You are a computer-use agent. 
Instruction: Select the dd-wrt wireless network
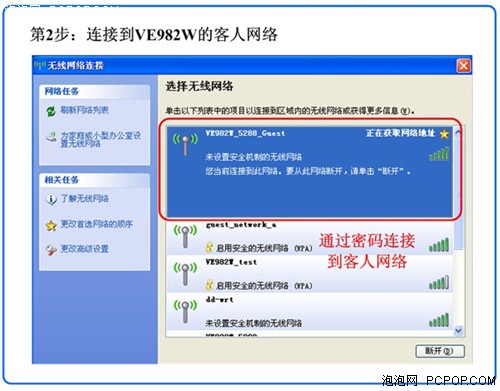point(309,311)
